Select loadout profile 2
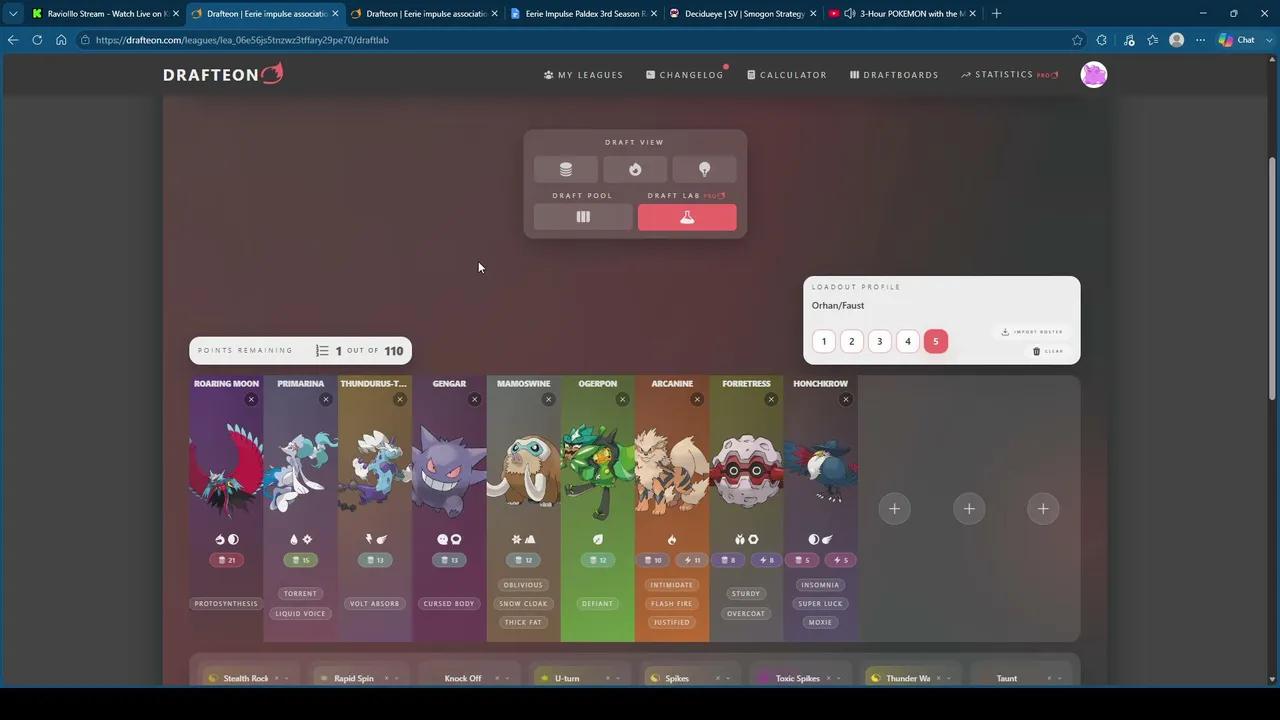Image resolution: width=1280 pixels, height=720 pixels. (852, 341)
